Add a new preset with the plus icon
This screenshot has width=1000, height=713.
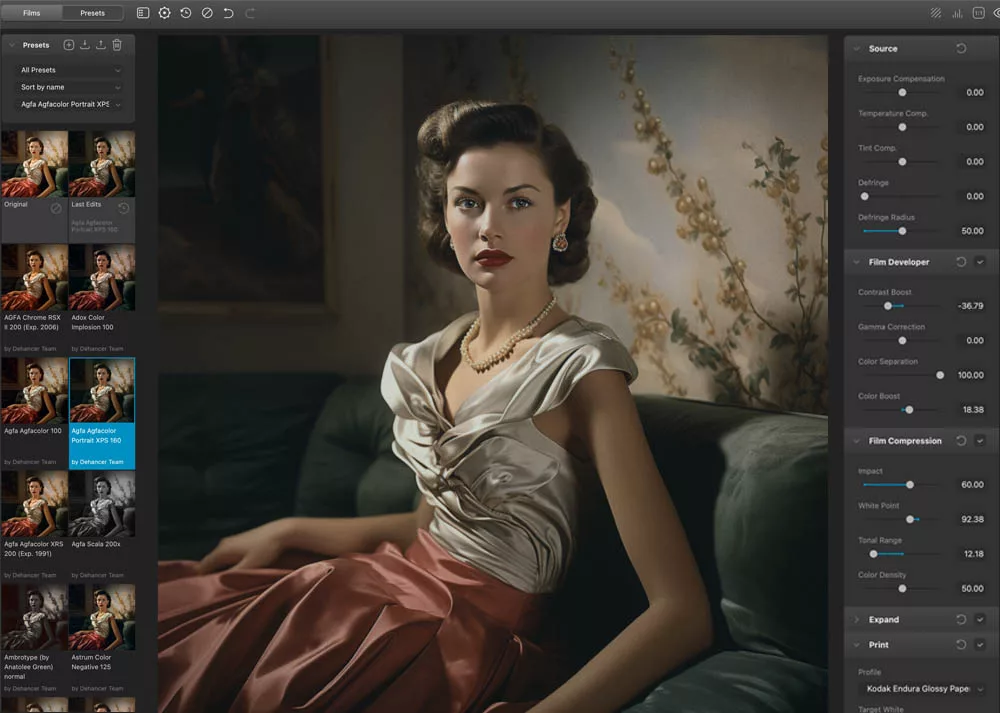coord(68,44)
